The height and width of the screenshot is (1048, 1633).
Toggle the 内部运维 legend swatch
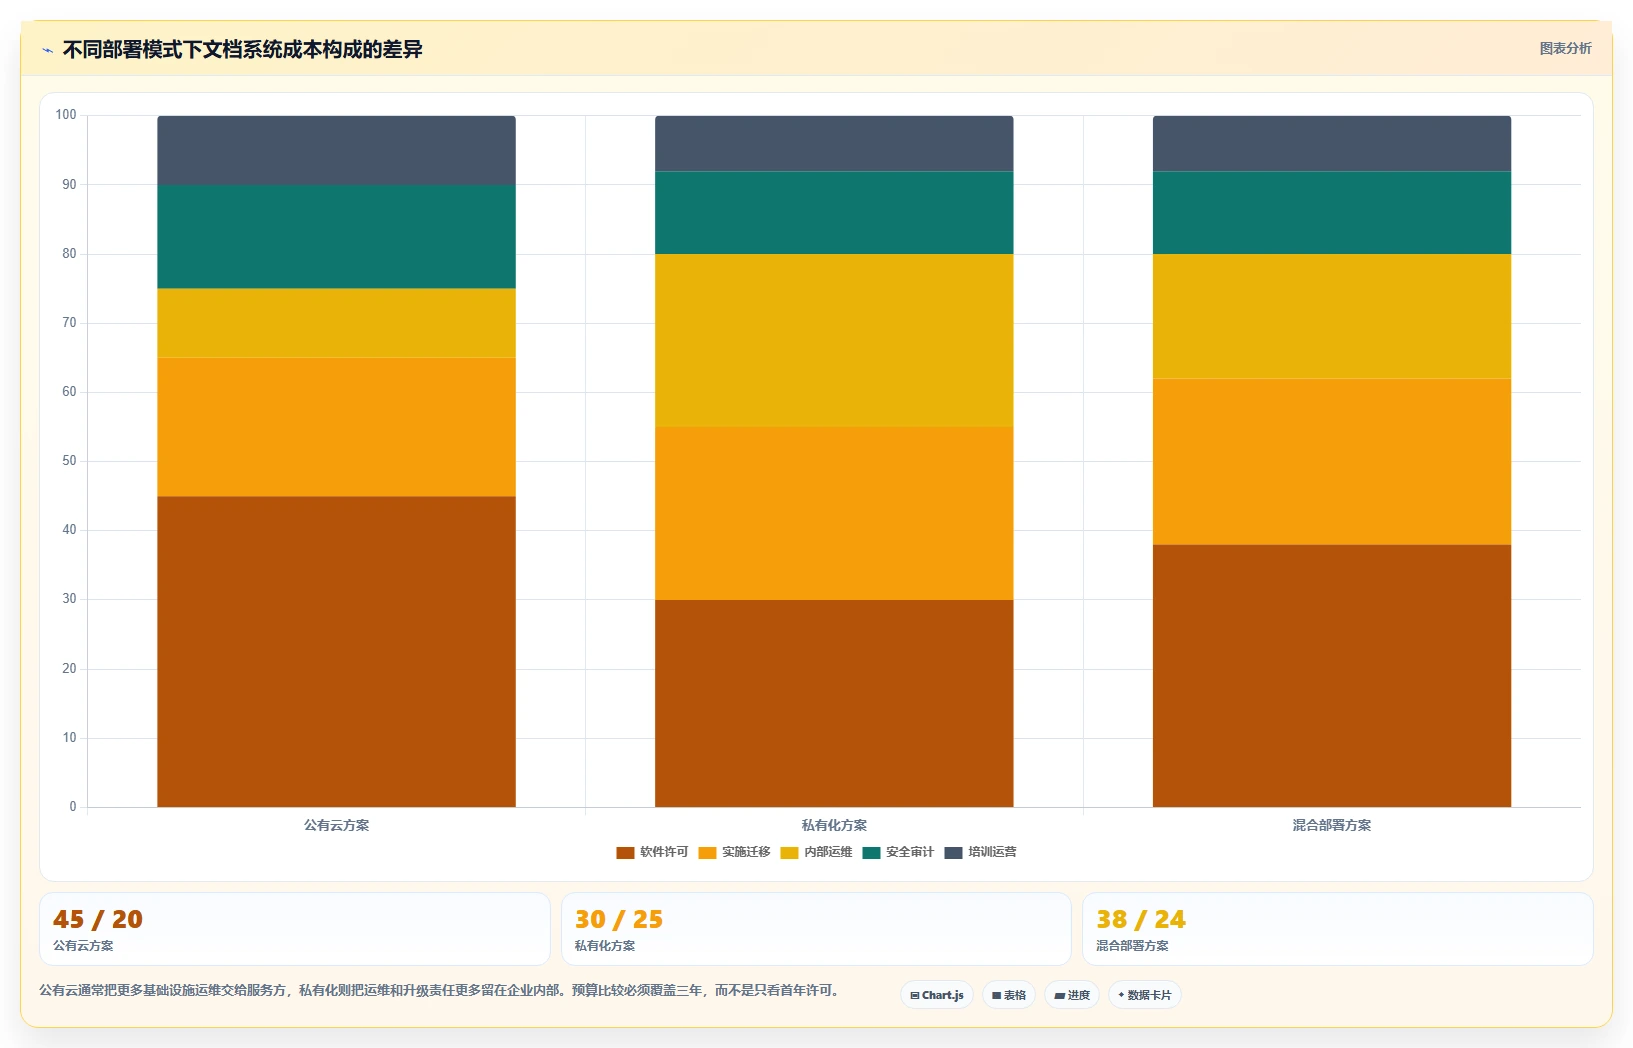coord(789,853)
